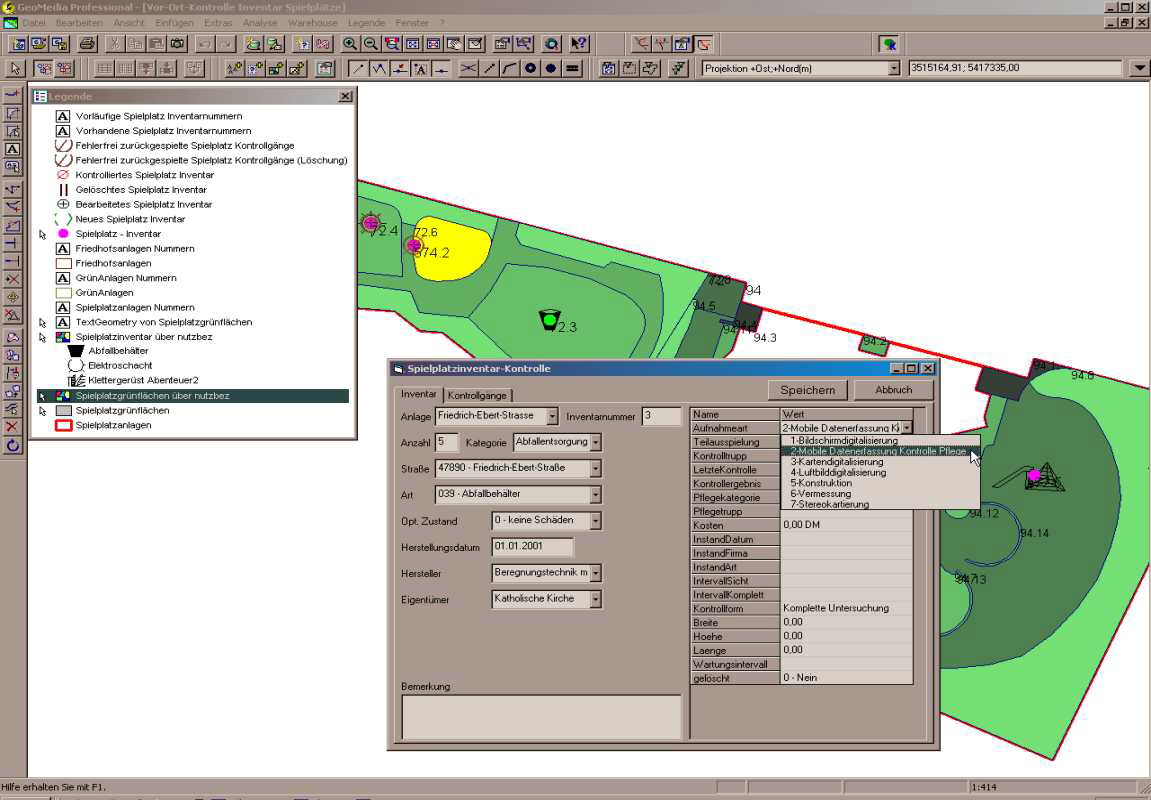The height and width of the screenshot is (800, 1151).
Task: Click the zigzag polyline tool icon
Action: (379, 69)
